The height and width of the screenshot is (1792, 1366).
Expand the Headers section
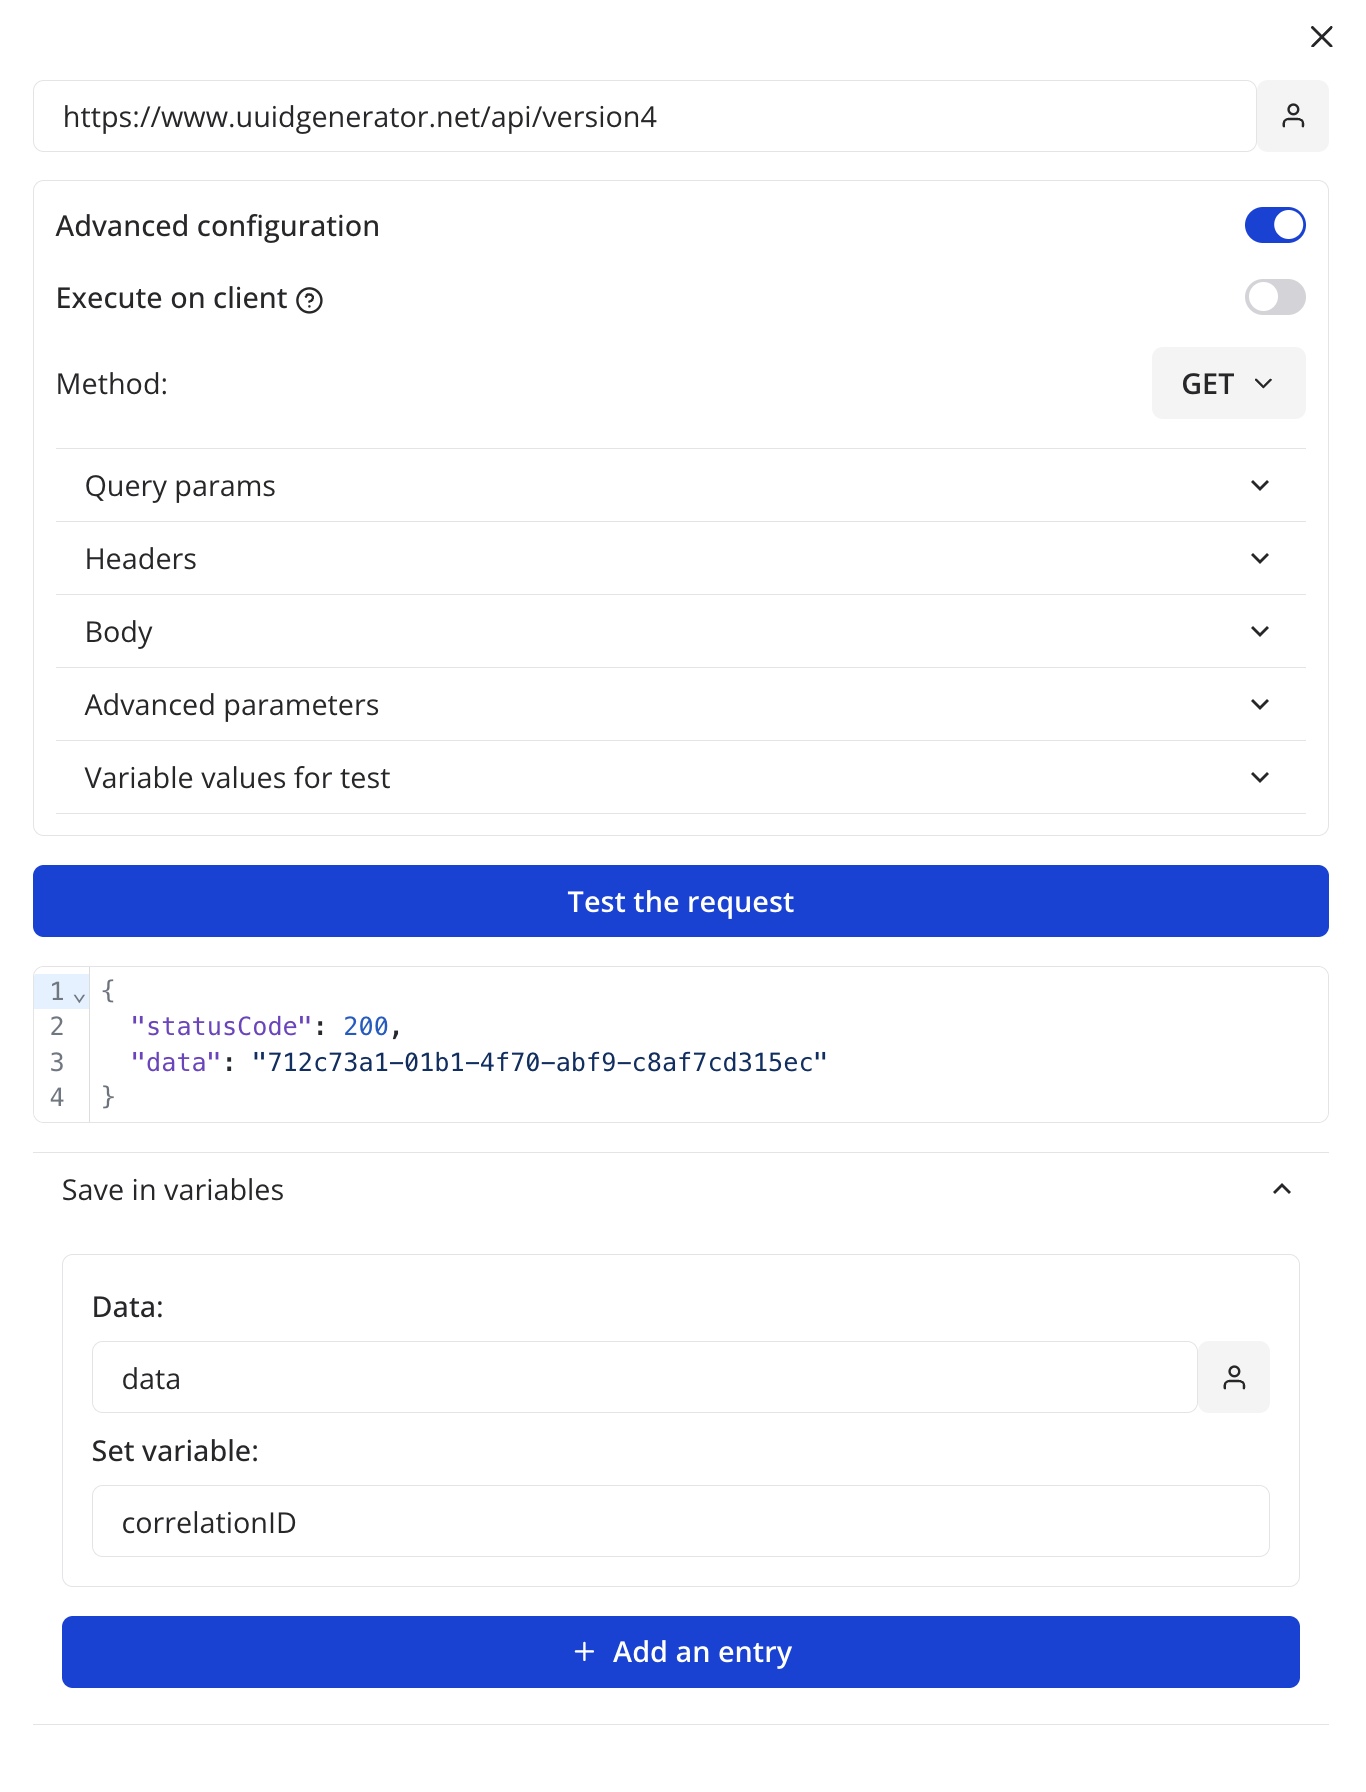[x=680, y=559]
